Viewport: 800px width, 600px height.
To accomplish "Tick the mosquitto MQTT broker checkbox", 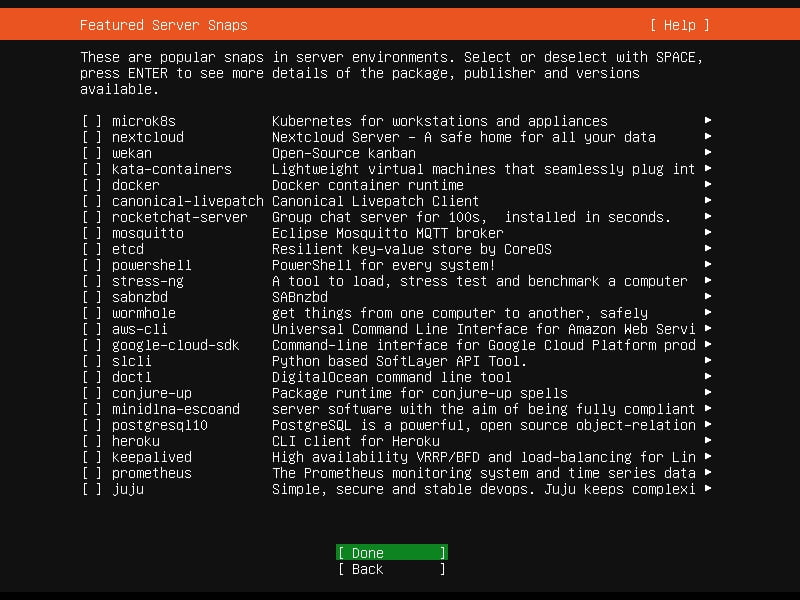I will click(91, 233).
